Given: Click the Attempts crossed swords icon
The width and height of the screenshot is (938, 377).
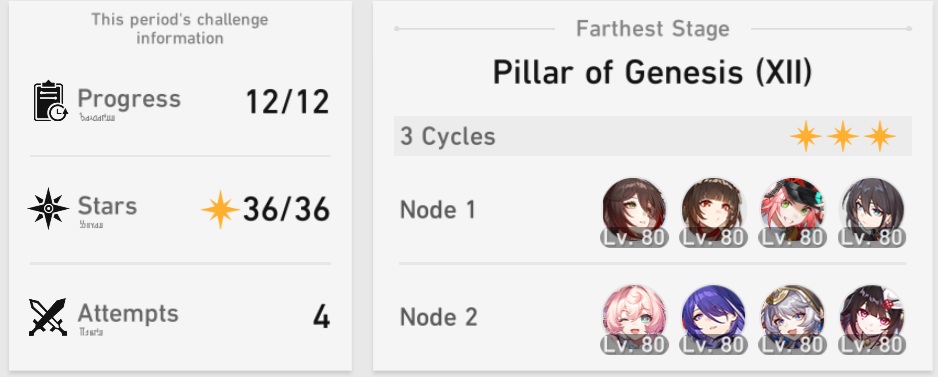Looking at the screenshot, I should 48,317.
